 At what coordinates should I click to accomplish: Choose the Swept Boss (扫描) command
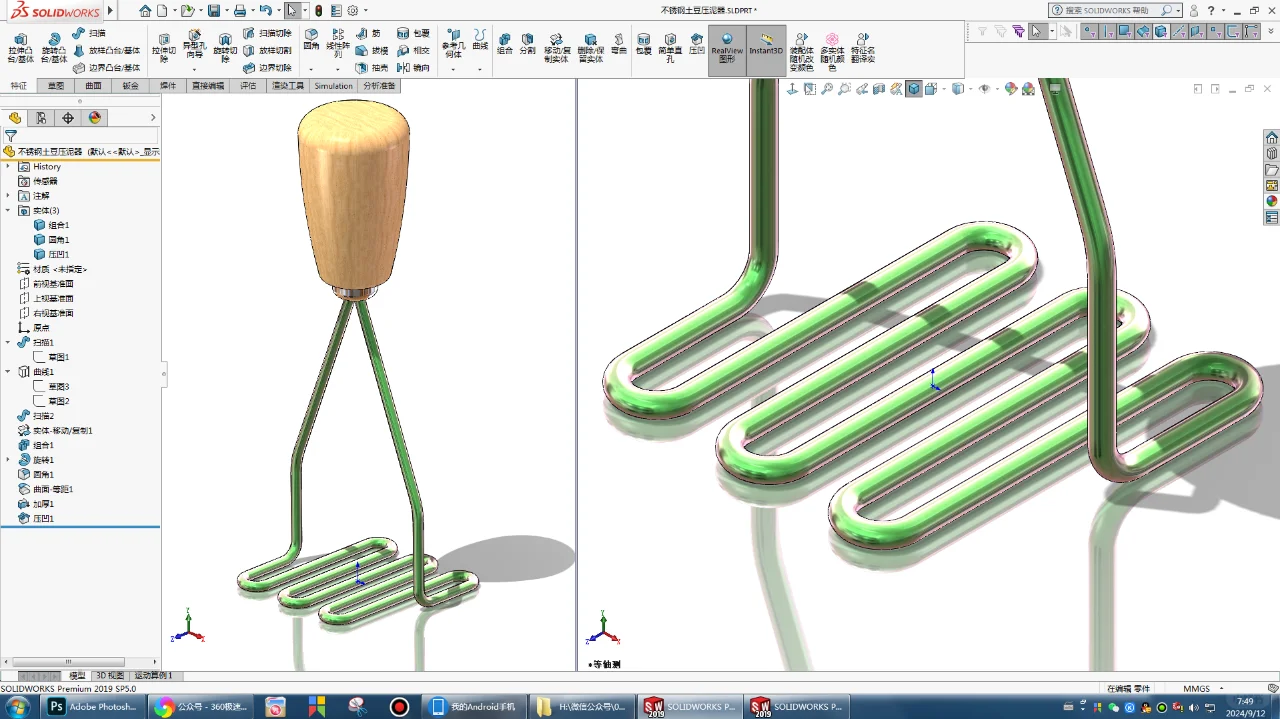89,33
